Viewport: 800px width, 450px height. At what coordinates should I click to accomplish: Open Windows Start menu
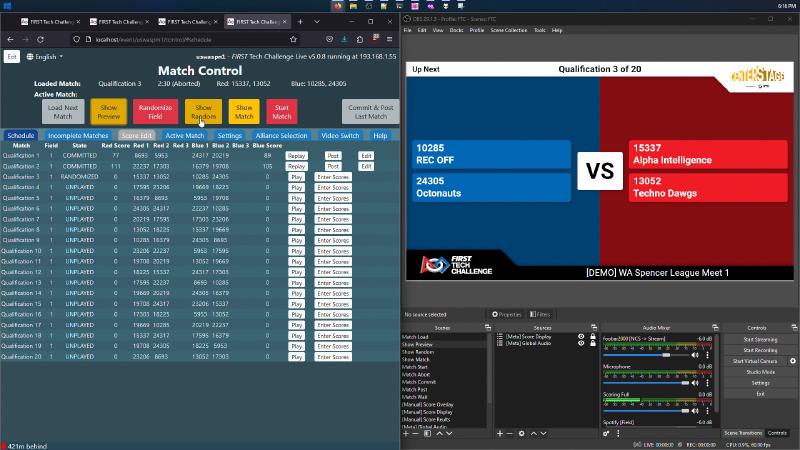click(7, 6)
